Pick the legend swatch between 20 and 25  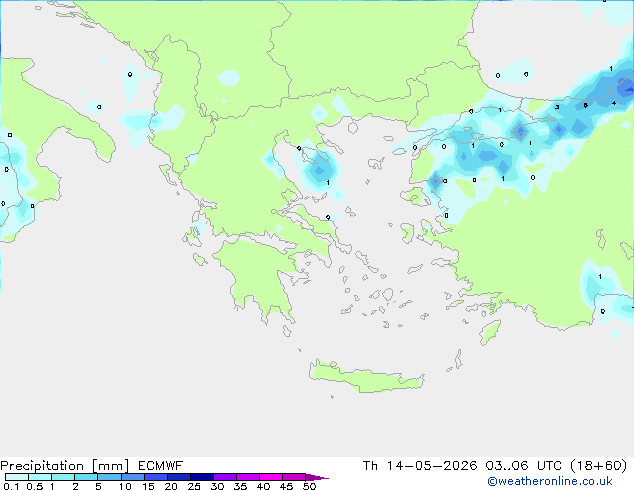pyautogui.click(x=178, y=477)
